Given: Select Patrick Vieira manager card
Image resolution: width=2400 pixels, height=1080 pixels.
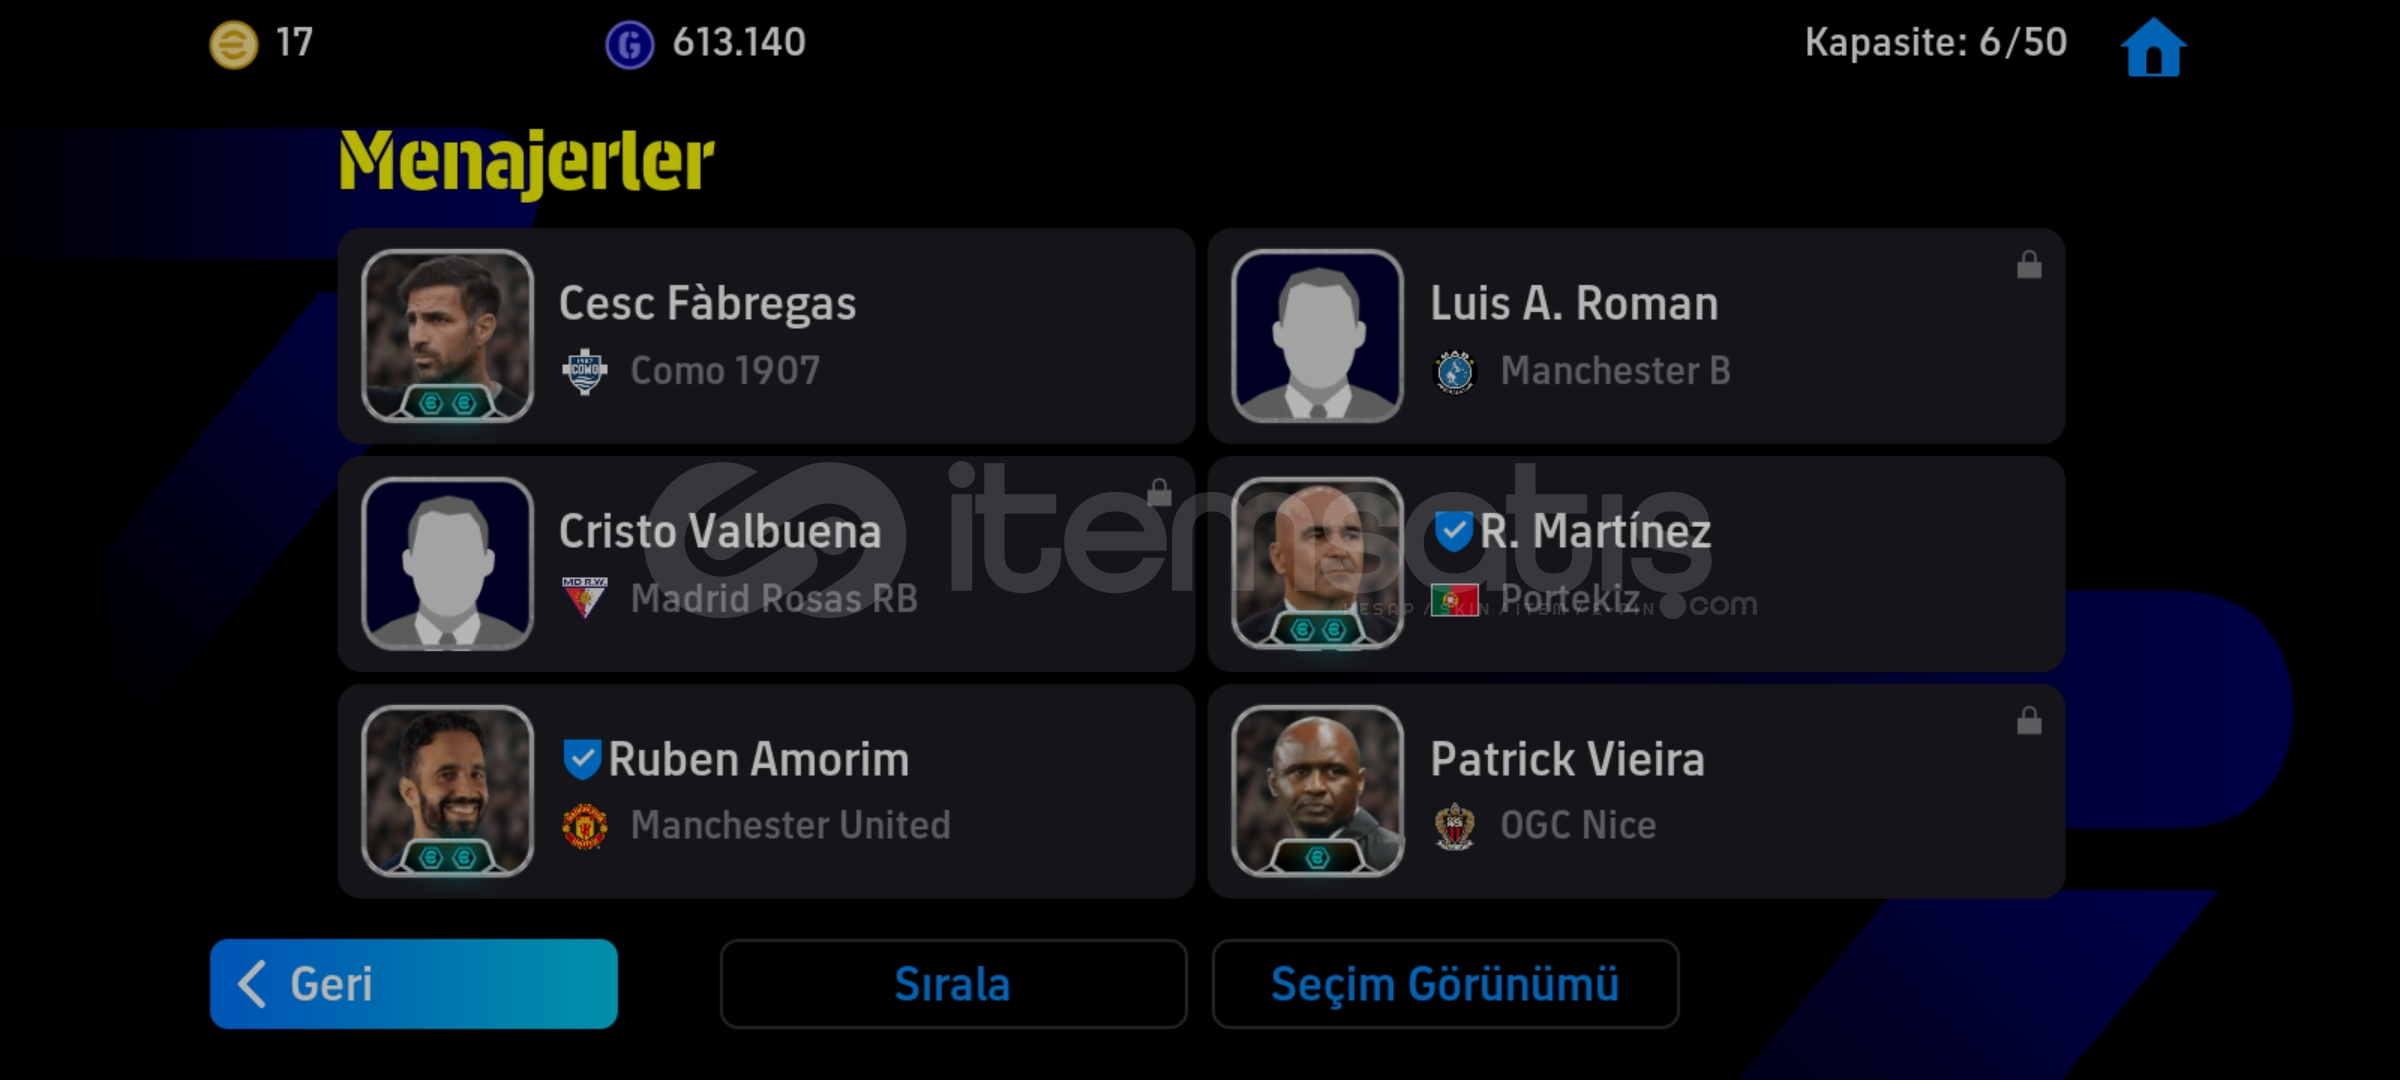Looking at the screenshot, I should (x=1636, y=791).
